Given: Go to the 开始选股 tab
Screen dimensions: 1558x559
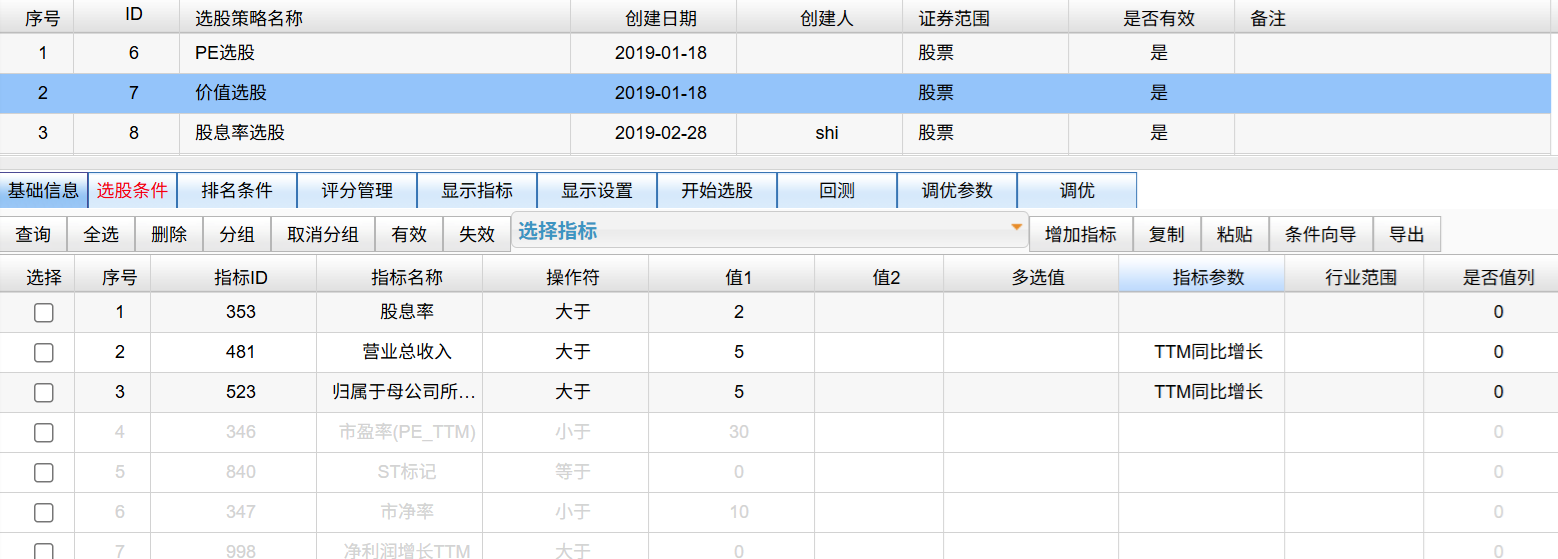Looking at the screenshot, I should pos(717,190).
